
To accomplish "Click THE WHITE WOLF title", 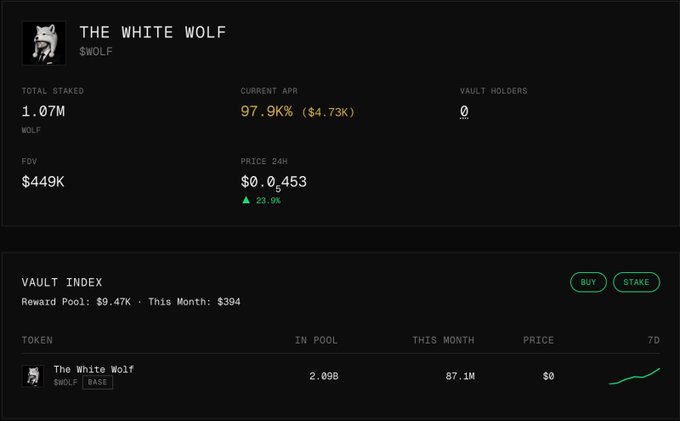I will click(153, 33).
